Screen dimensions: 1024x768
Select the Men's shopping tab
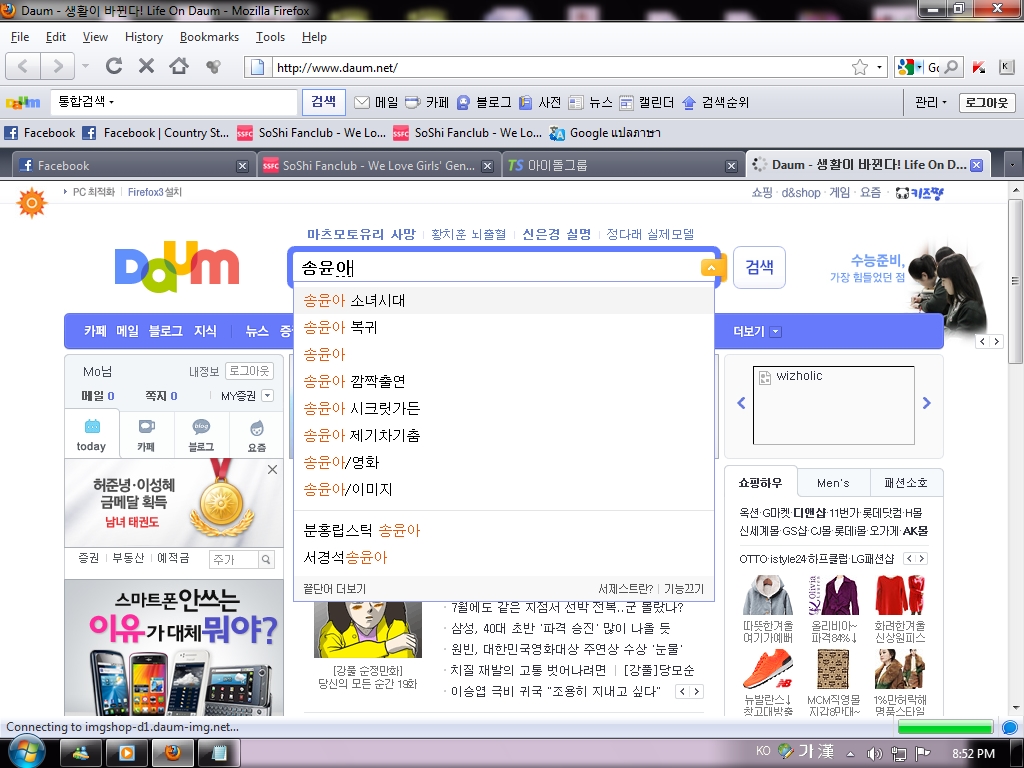pos(833,483)
